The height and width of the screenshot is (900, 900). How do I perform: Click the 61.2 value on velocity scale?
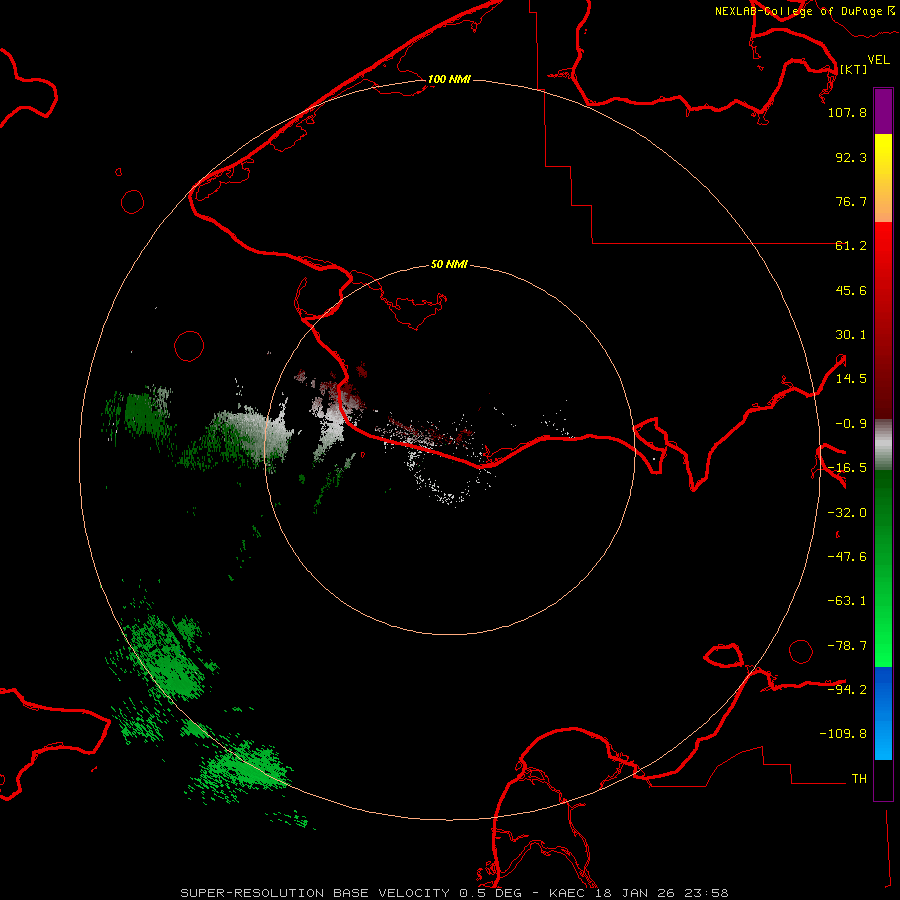[851, 246]
